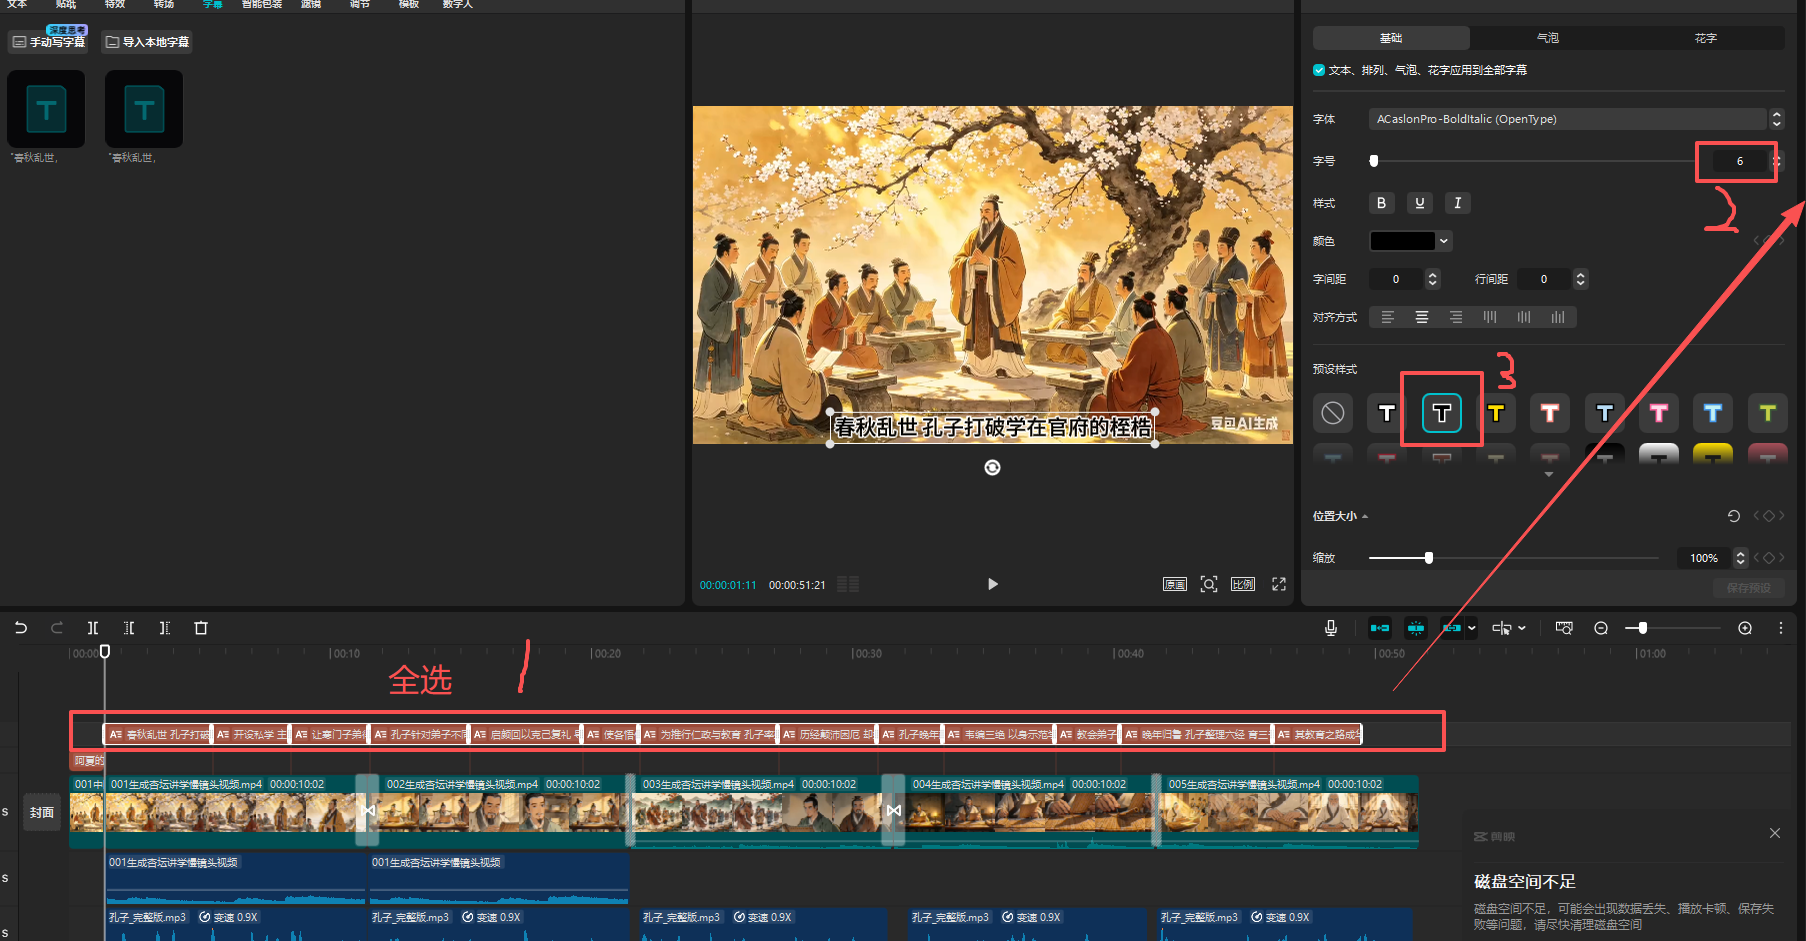The width and height of the screenshot is (1806, 941).
Task: Click the timeline zoom in plus icon
Action: pos(1745,628)
